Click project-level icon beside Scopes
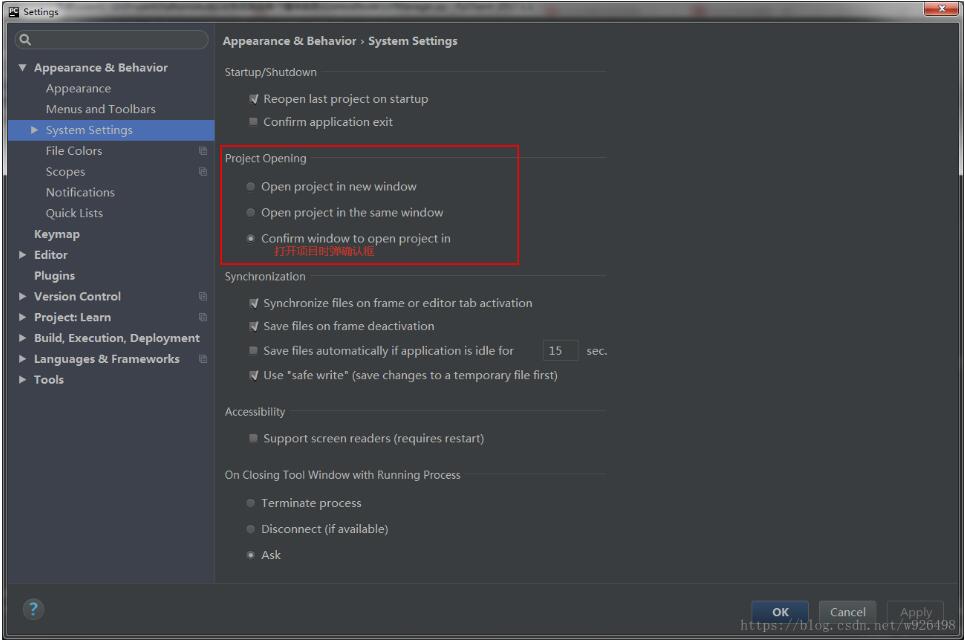 tap(203, 172)
